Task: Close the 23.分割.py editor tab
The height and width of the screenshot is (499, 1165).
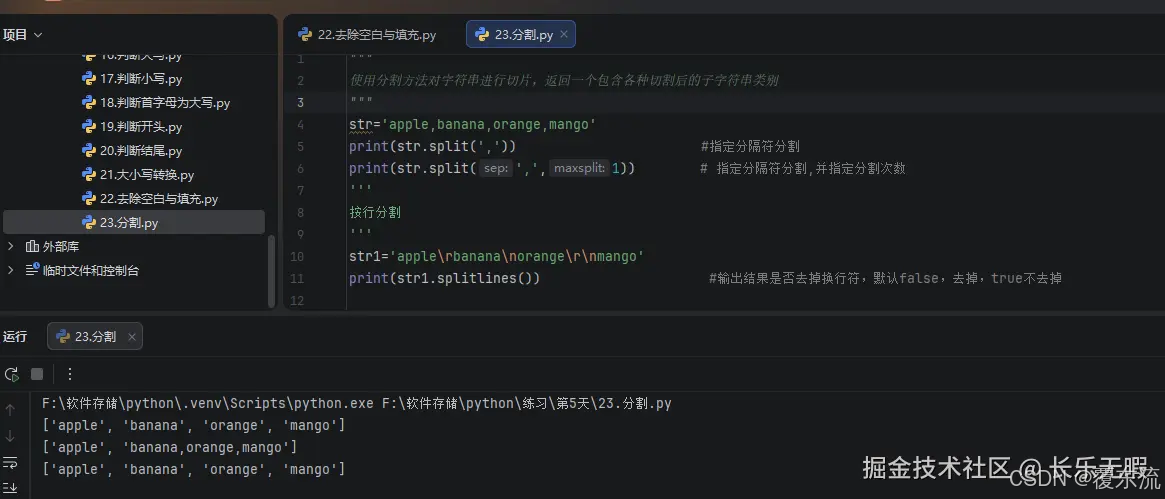Action: pos(564,34)
